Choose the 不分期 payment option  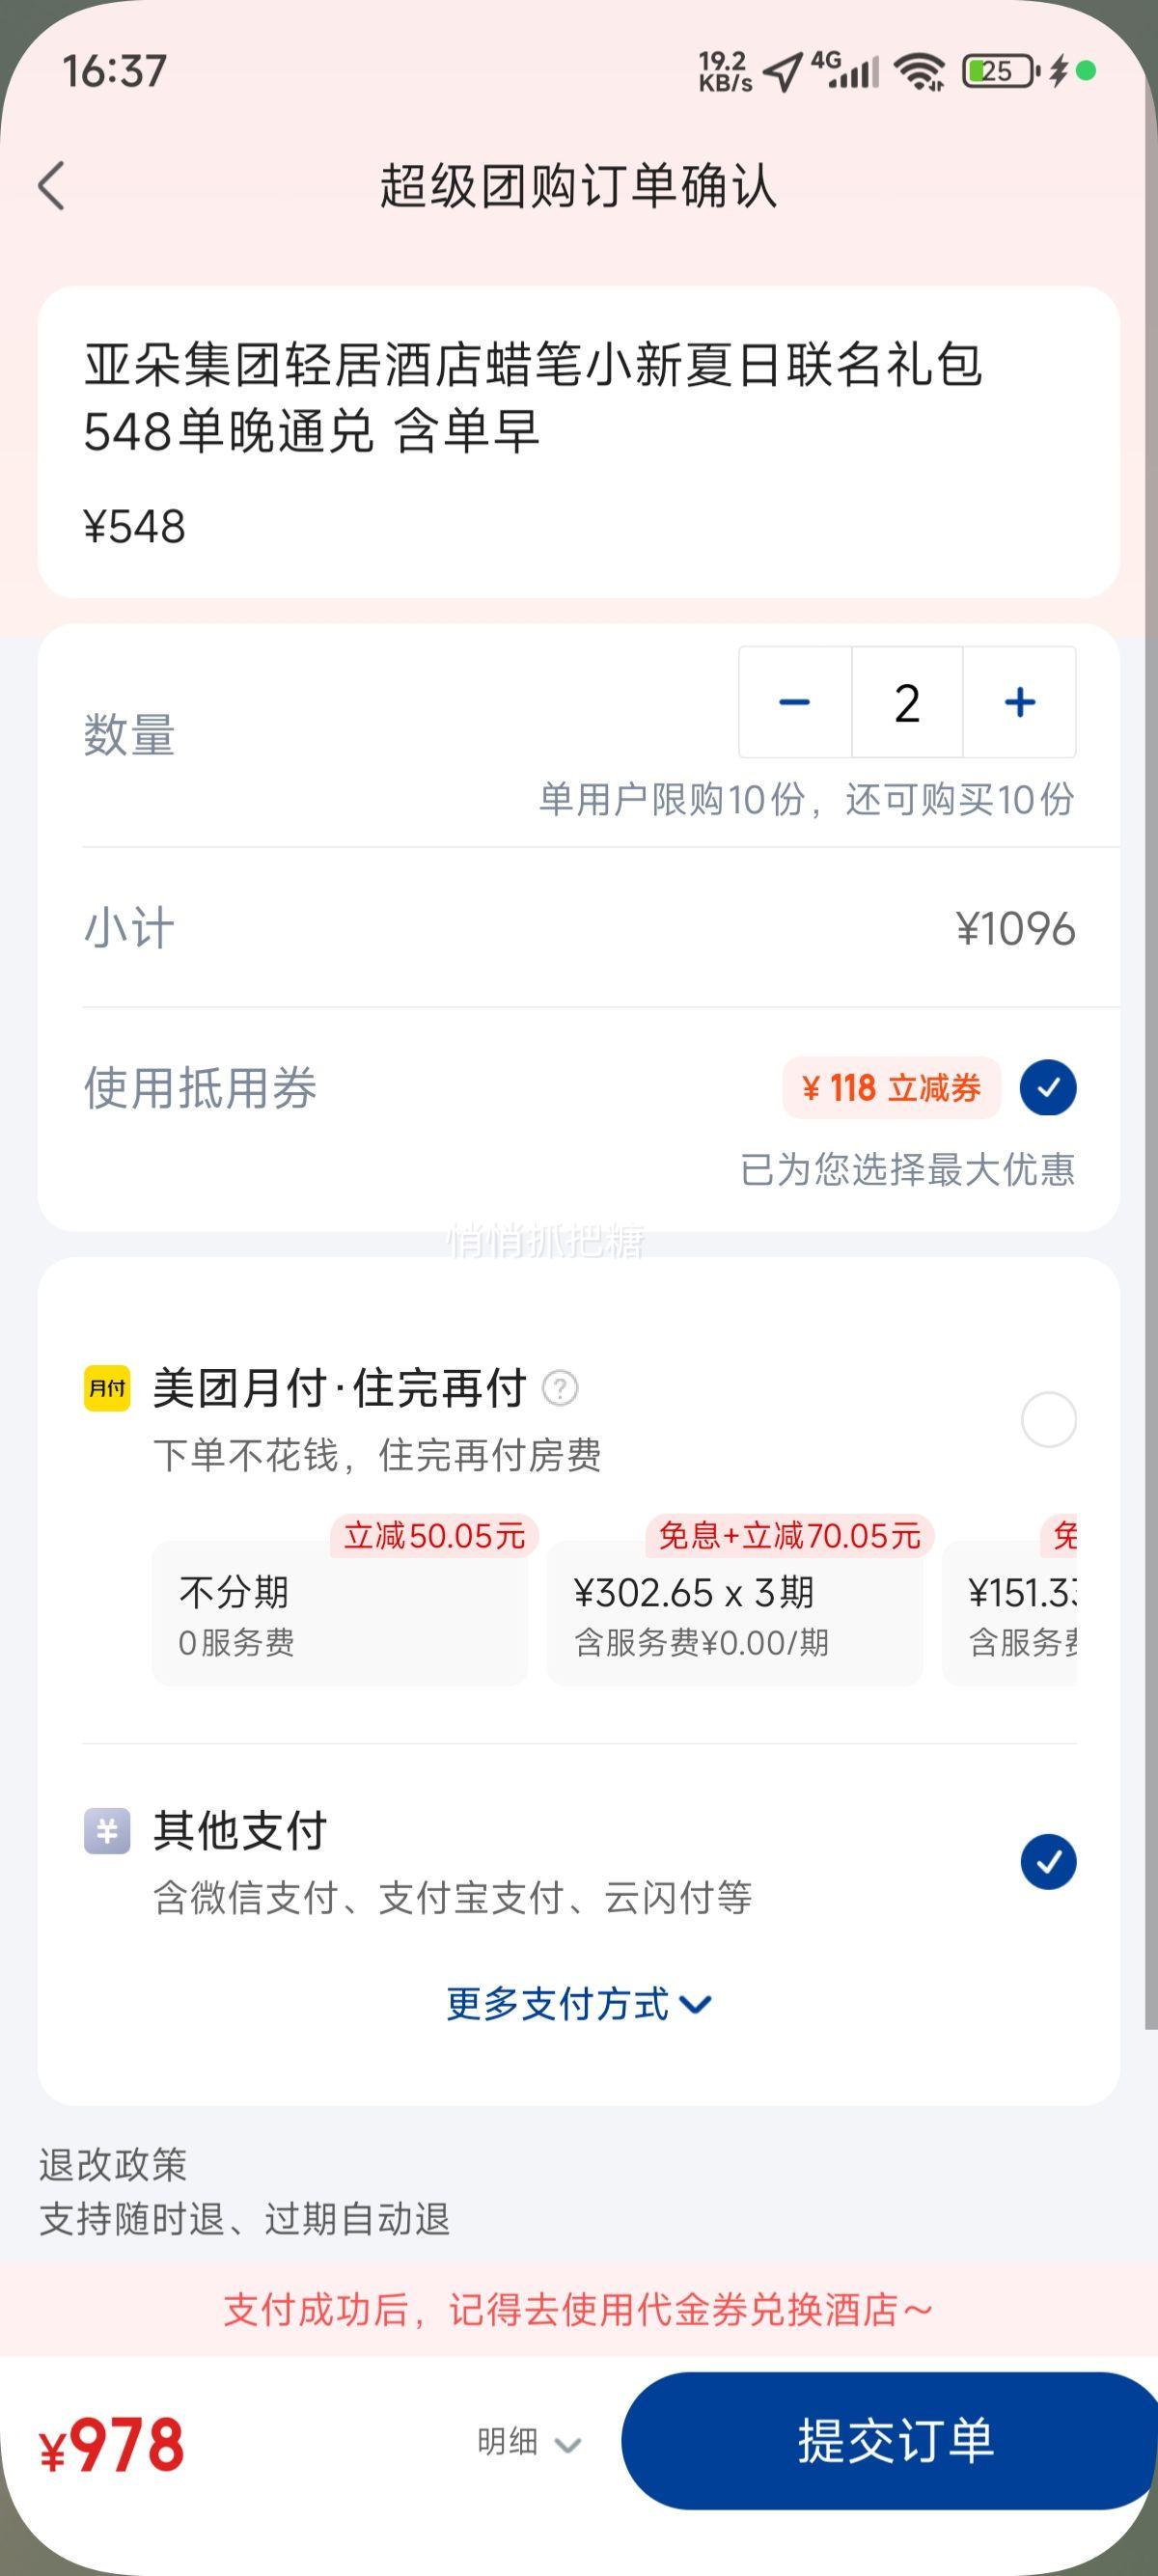[339, 1612]
